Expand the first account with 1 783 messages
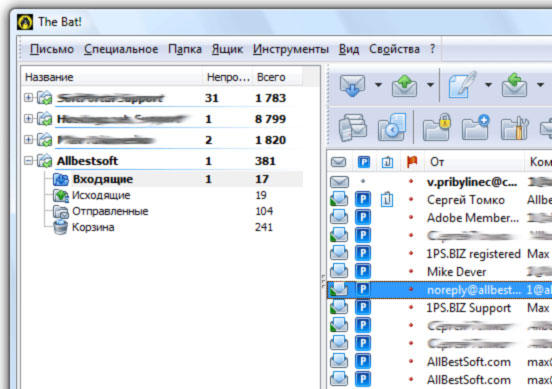The width and height of the screenshot is (552, 389). 29,98
